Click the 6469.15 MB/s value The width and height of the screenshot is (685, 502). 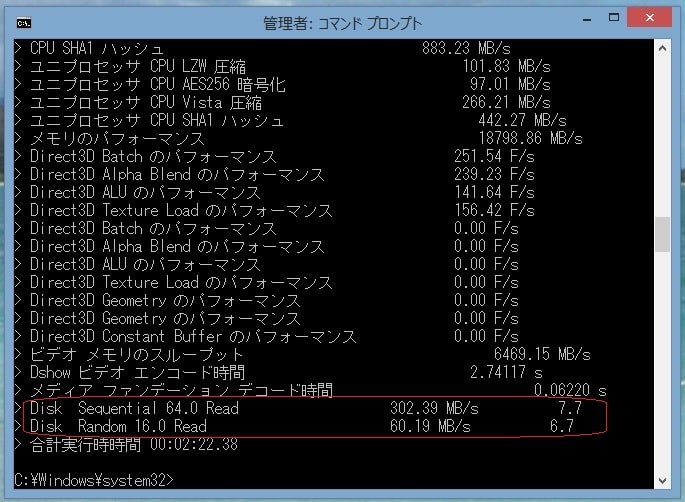(542, 354)
